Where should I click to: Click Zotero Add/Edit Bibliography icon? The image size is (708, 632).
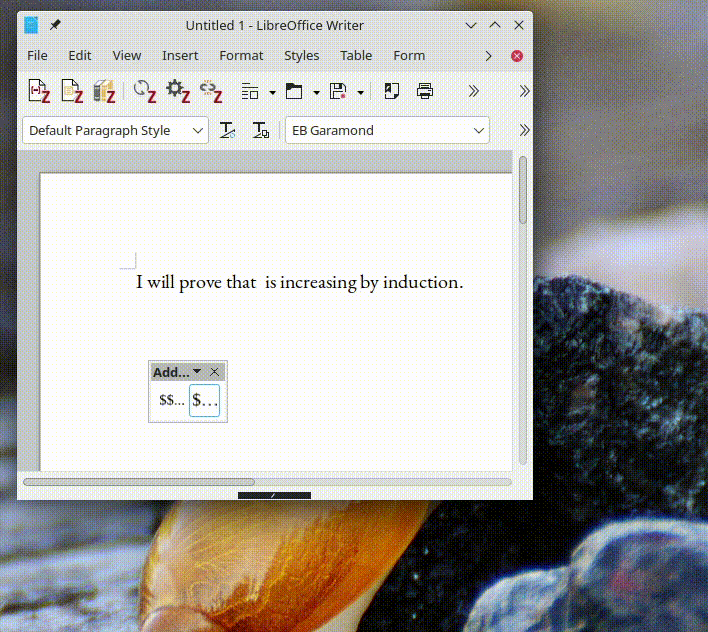click(x=104, y=91)
